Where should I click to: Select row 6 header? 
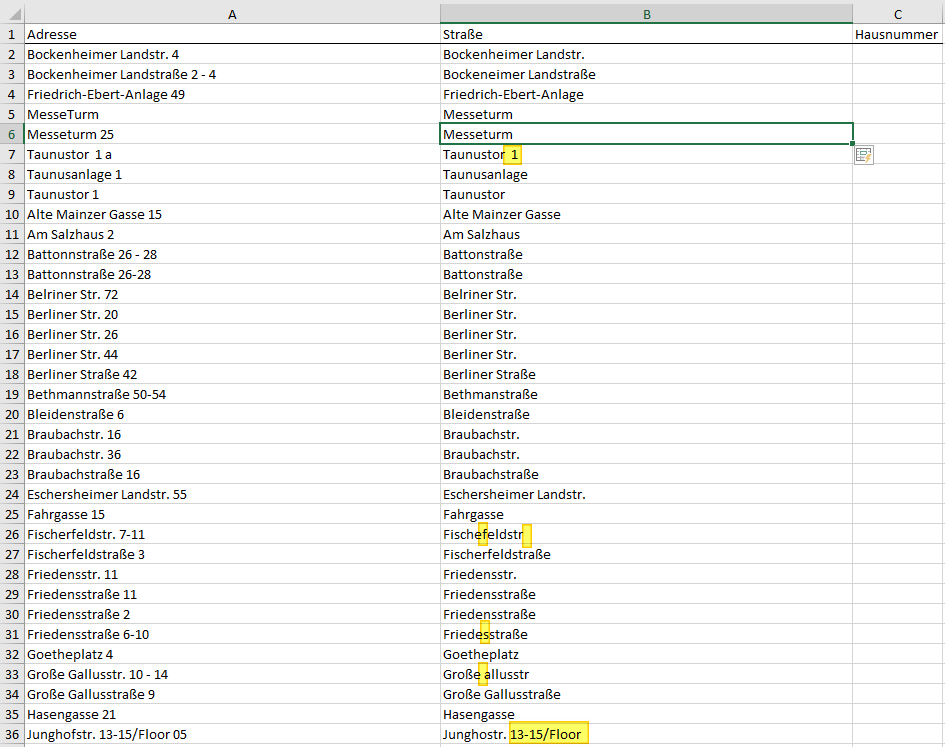pyautogui.click(x=12, y=134)
